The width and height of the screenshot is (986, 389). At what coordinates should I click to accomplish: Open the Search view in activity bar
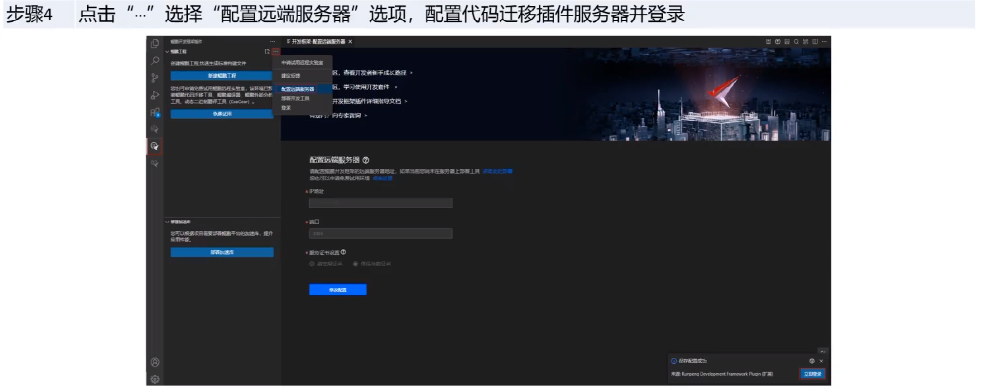155,61
